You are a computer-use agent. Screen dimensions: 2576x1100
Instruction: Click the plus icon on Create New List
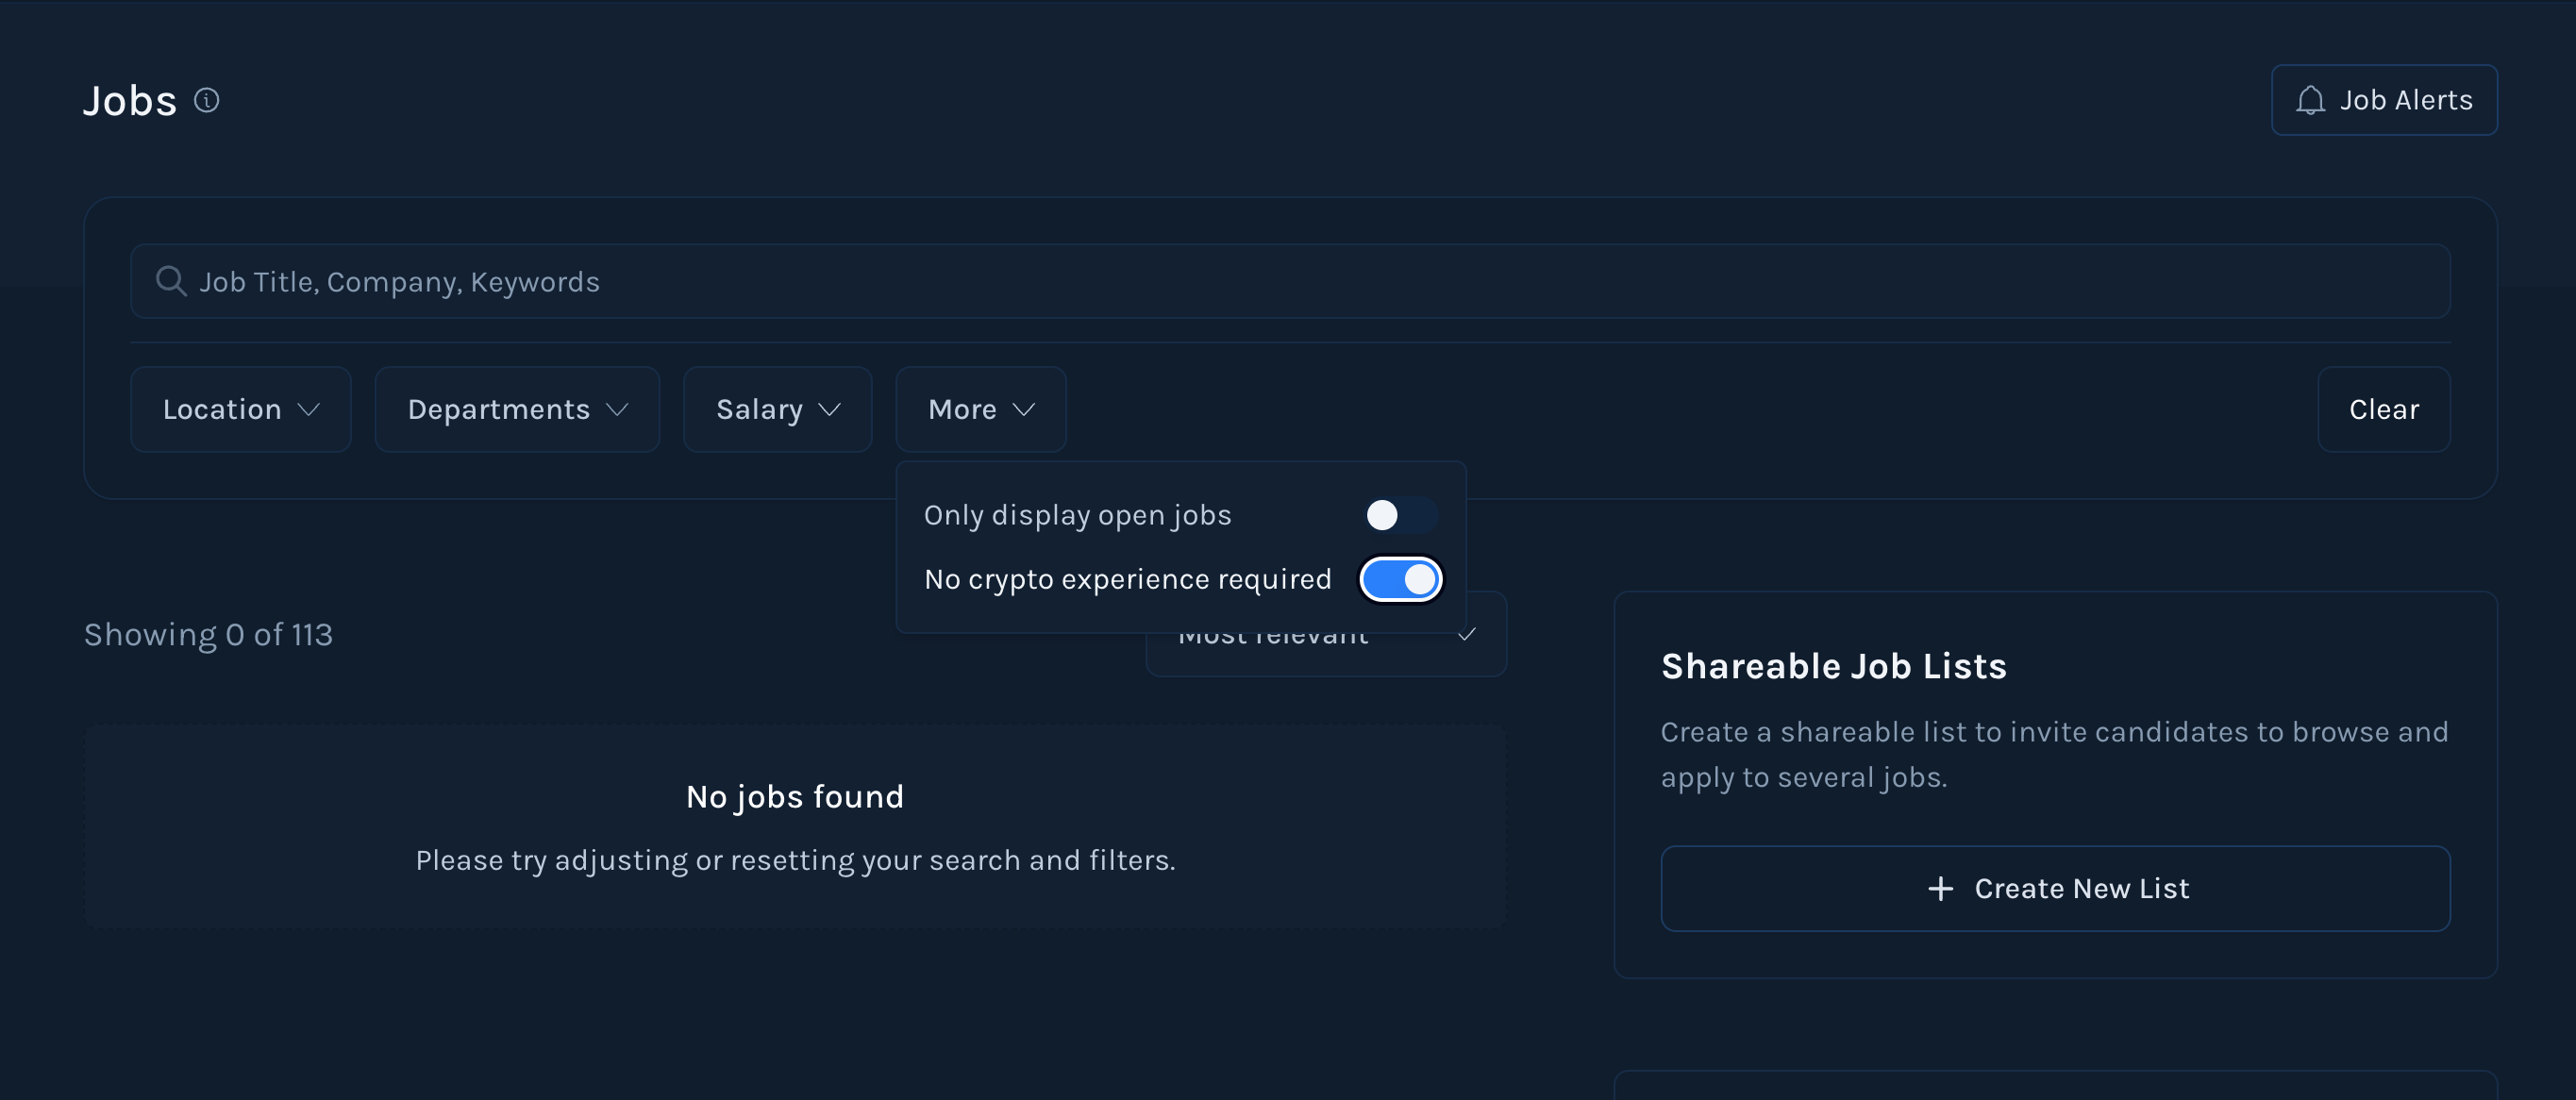pyautogui.click(x=1940, y=888)
